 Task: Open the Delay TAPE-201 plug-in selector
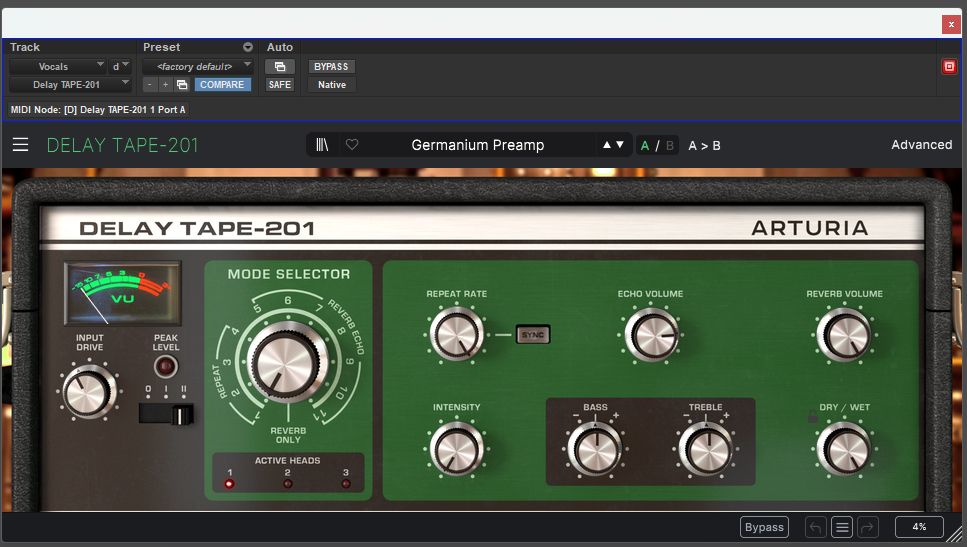[70, 84]
